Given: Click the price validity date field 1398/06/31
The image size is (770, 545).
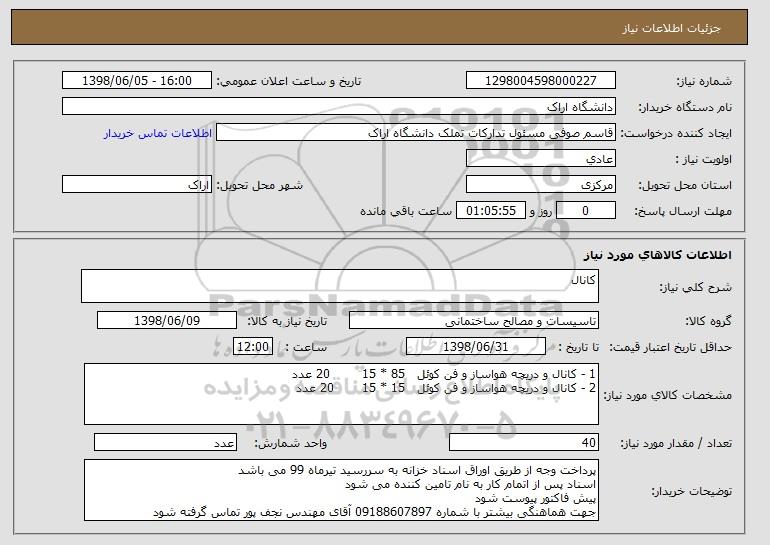Looking at the screenshot, I should tap(476, 347).
